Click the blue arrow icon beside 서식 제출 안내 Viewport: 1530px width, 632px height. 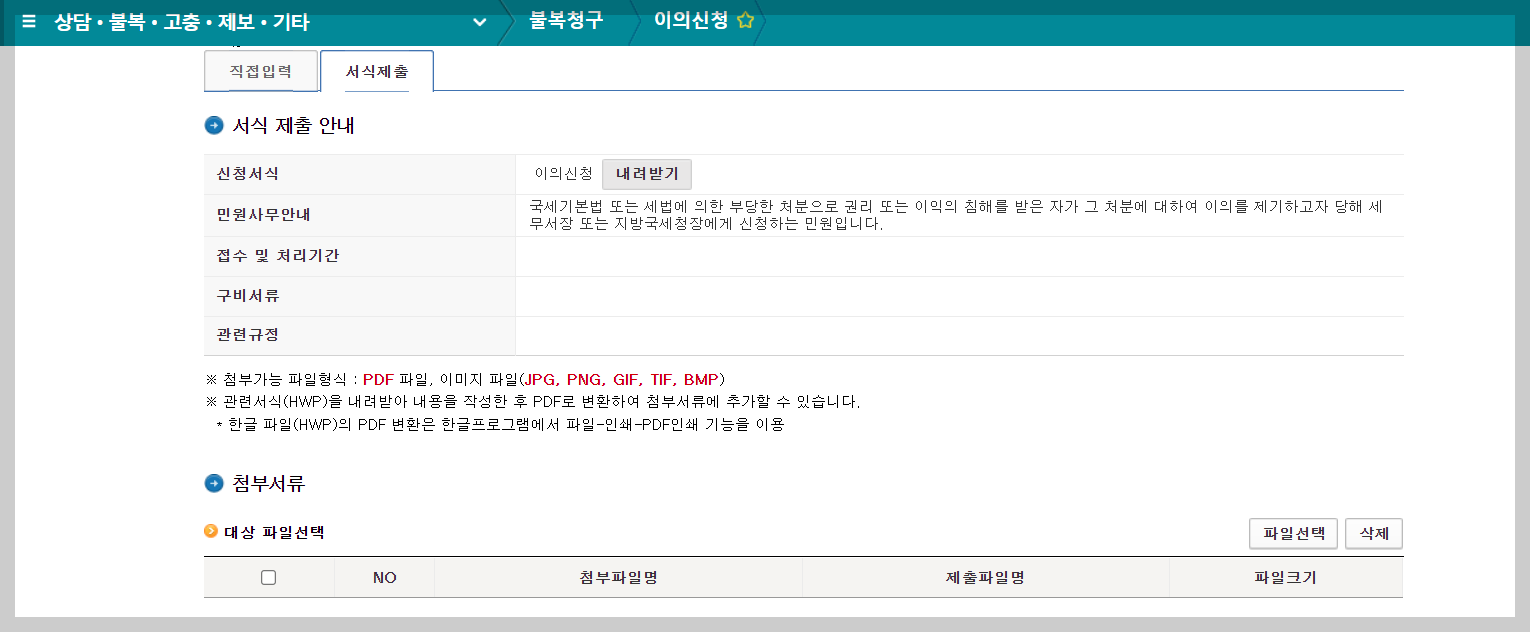[x=213, y=124]
